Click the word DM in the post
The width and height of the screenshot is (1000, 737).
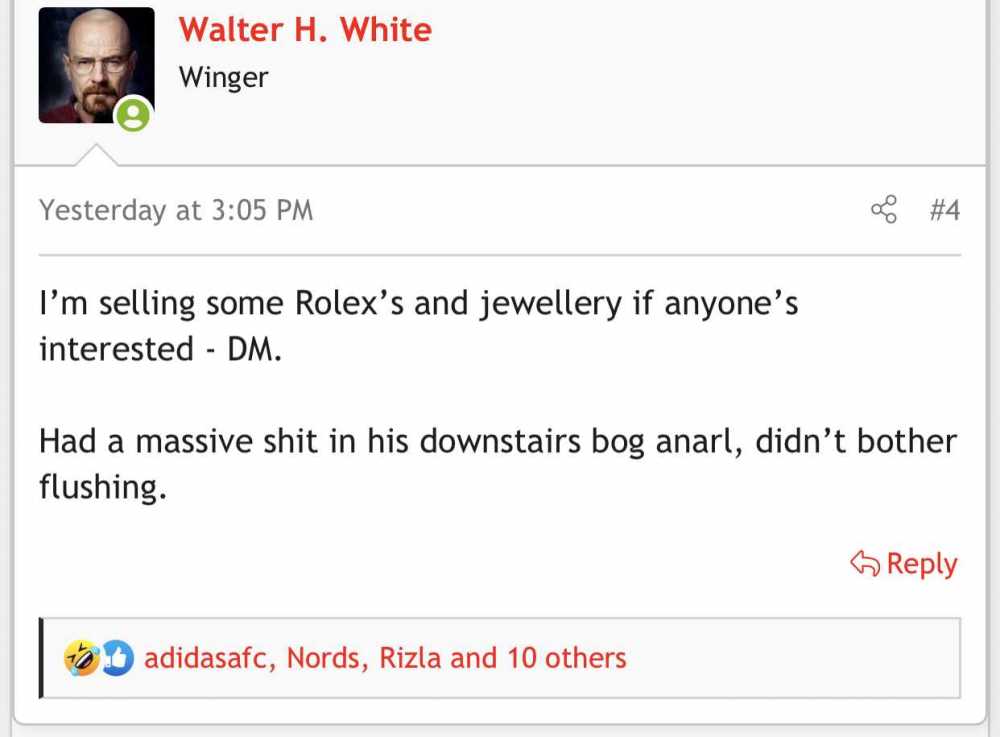tap(254, 349)
